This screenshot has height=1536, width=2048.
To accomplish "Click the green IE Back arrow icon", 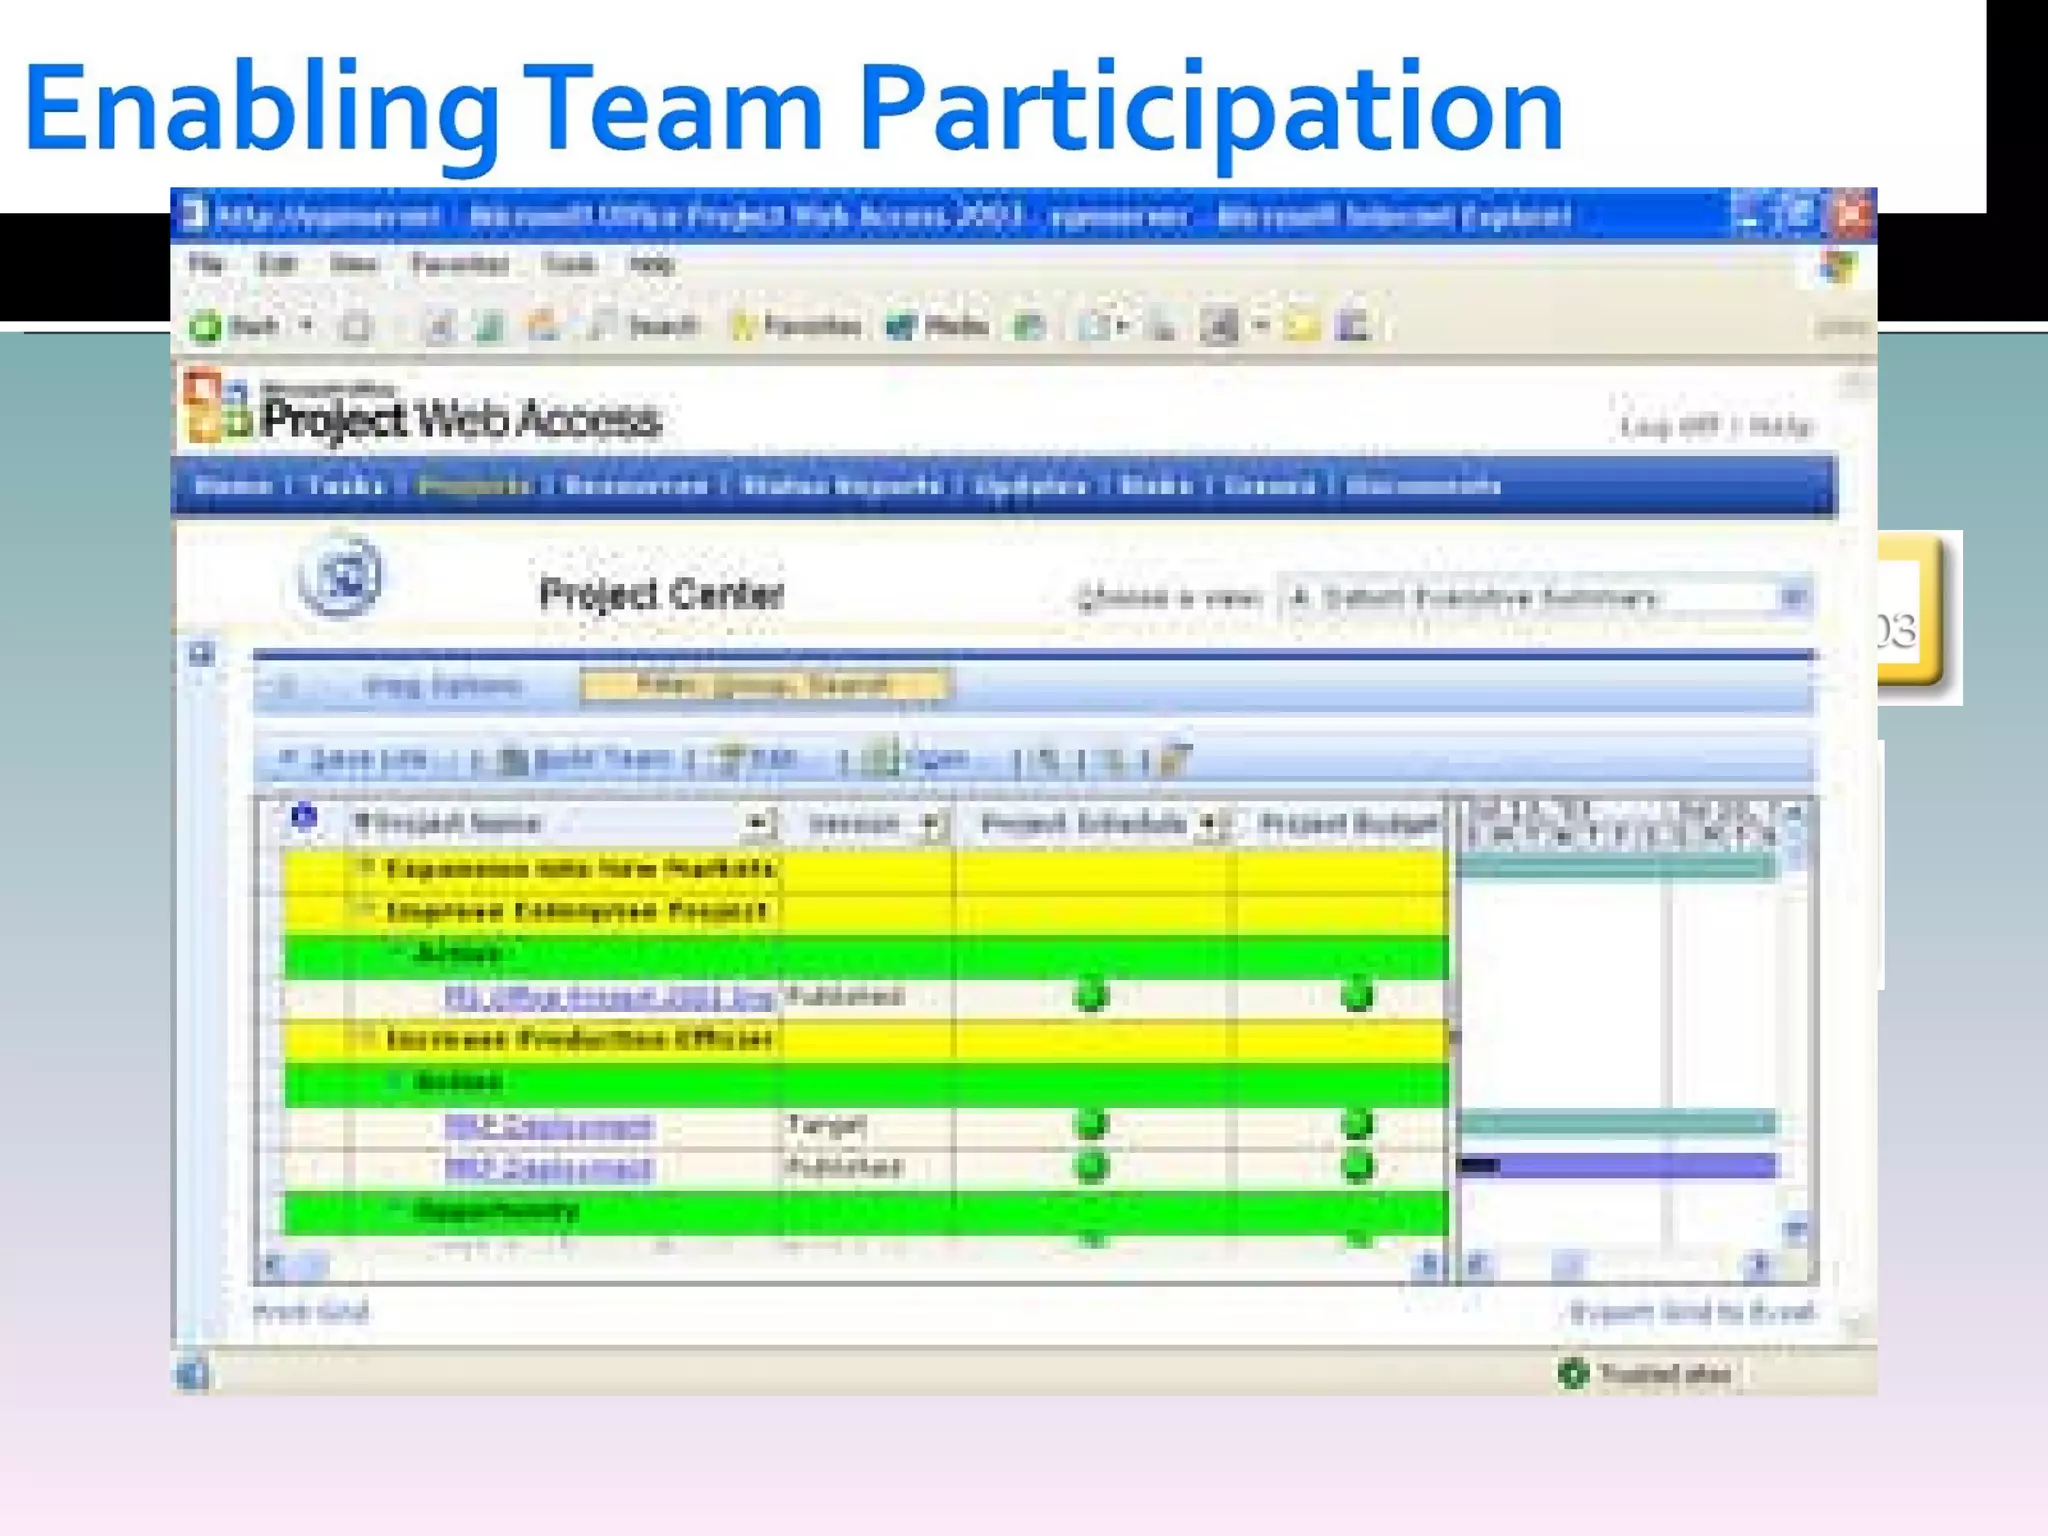I will [x=206, y=326].
